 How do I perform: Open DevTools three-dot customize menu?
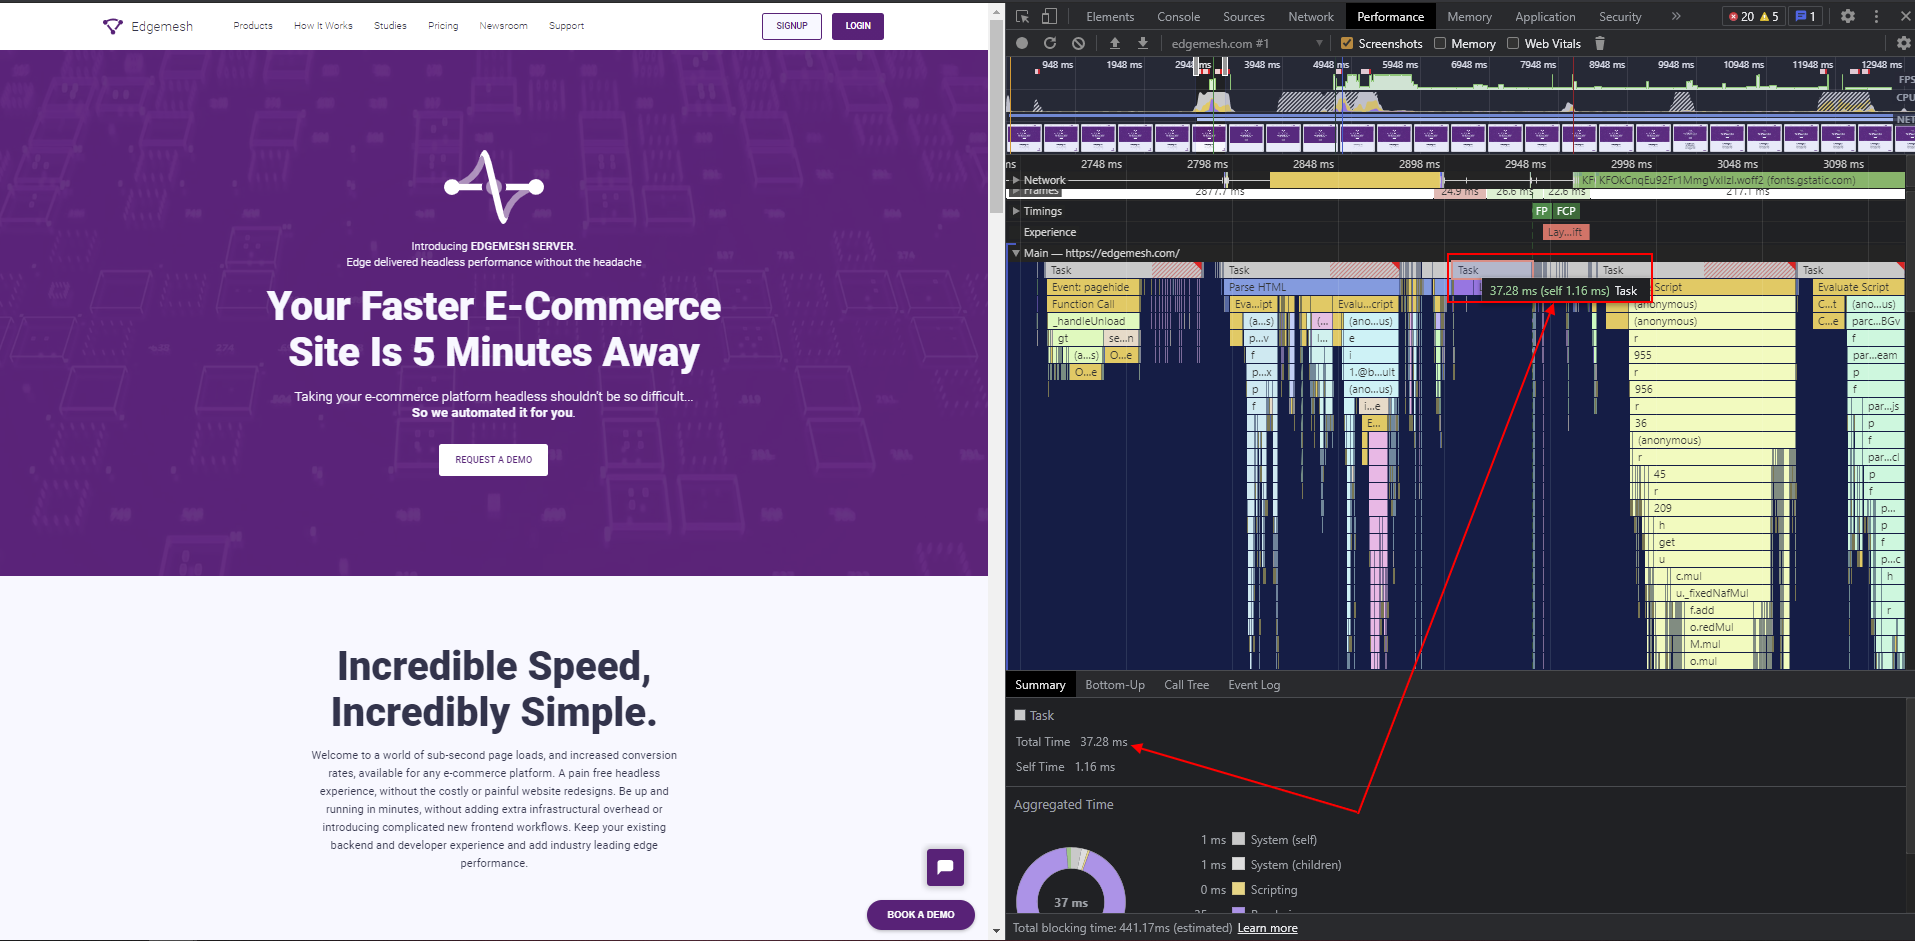(1877, 16)
